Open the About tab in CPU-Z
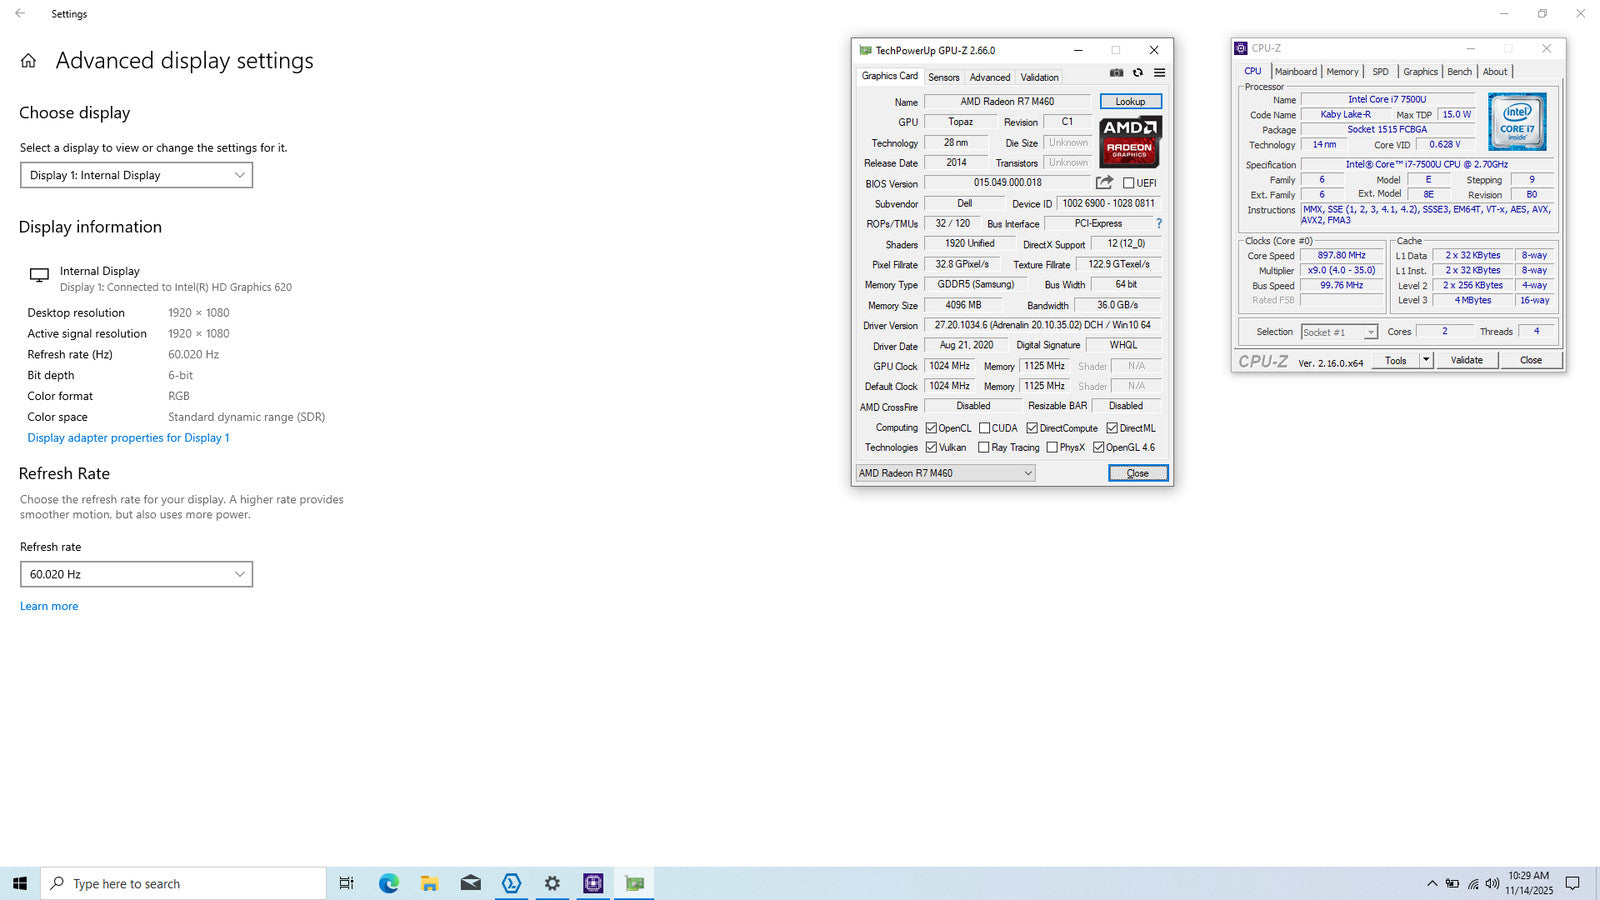Image resolution: width=1600 pixels, height=900 pixels. 1494,71
